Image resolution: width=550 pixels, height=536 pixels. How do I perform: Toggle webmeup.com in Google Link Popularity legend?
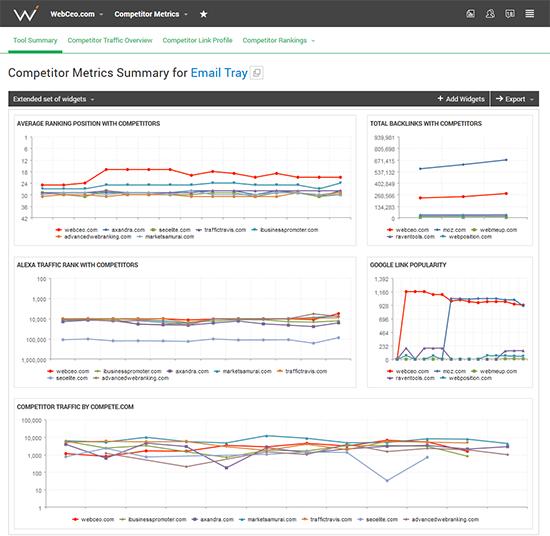494,371
